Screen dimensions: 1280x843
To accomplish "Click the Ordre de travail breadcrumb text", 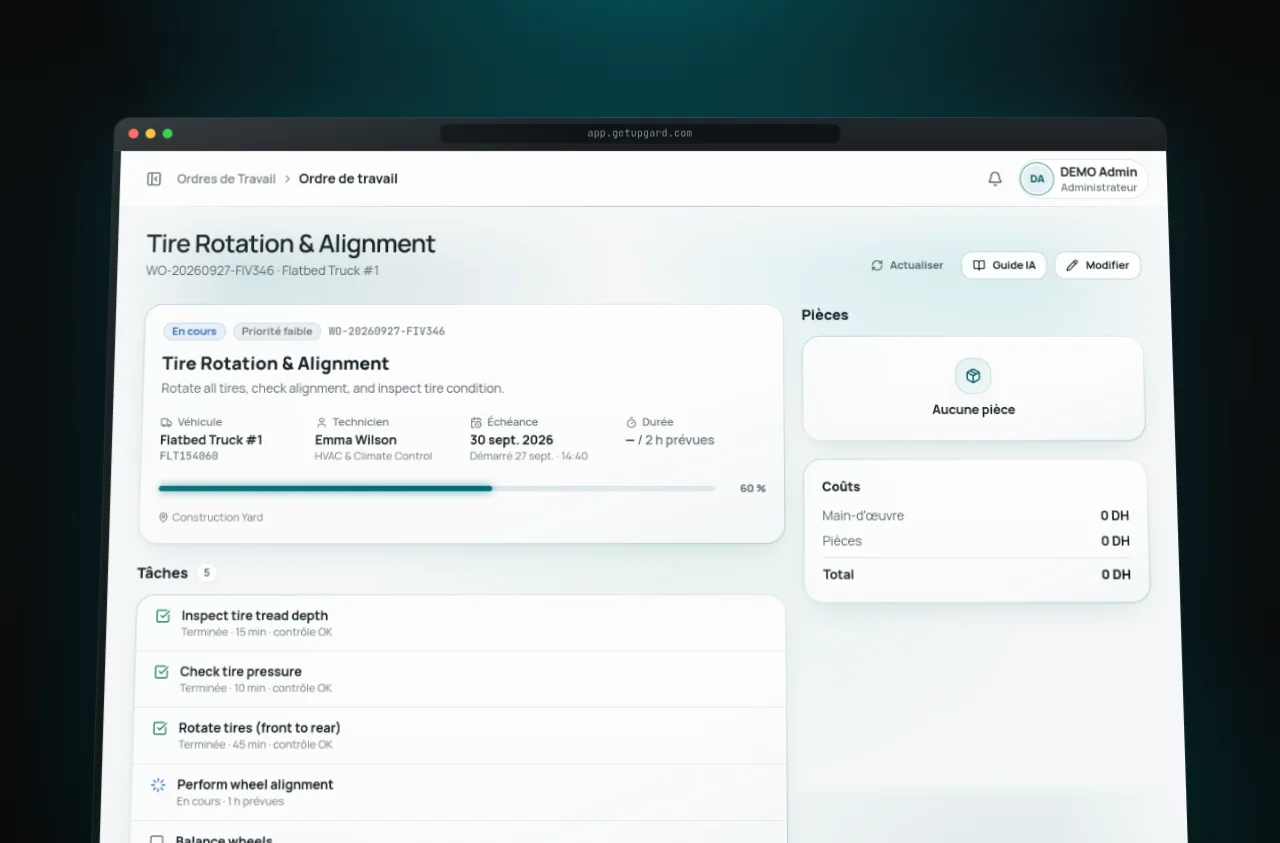I will click(x=348, y=179).
